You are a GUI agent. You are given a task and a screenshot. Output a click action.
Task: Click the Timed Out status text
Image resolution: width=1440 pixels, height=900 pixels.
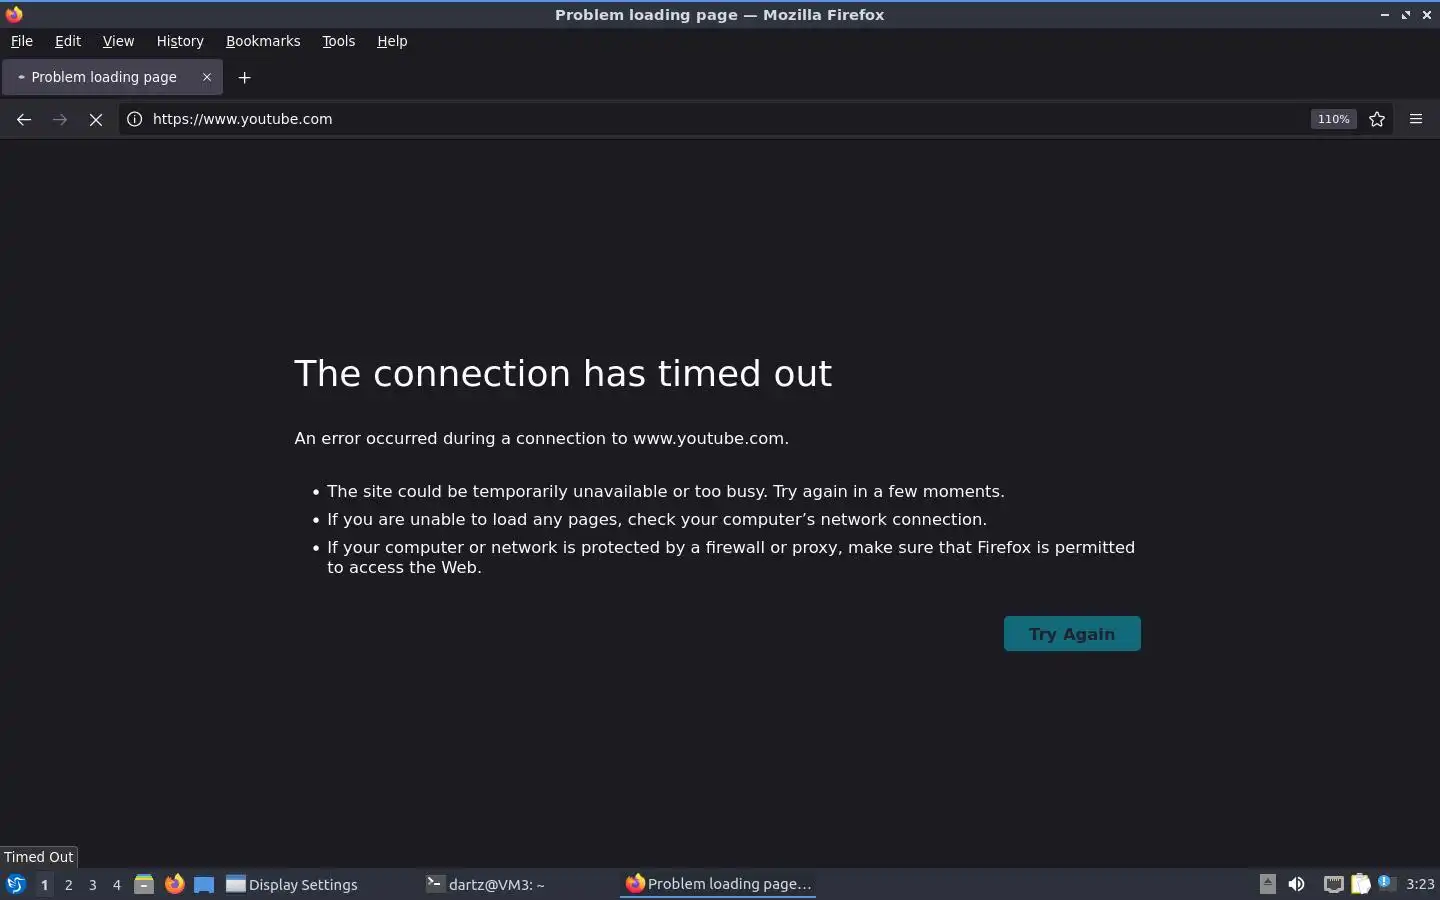(x=39, y=857)
